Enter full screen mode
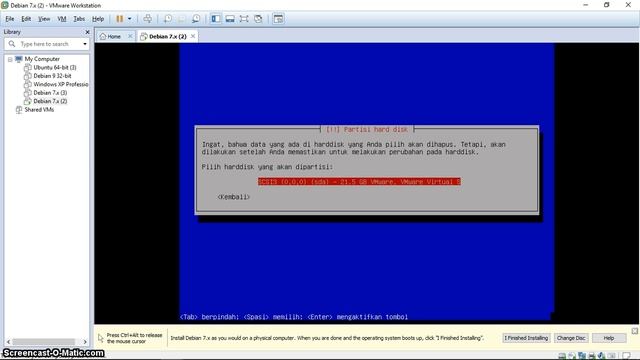Viewport: 640px width, 360px height. point(244,19)
